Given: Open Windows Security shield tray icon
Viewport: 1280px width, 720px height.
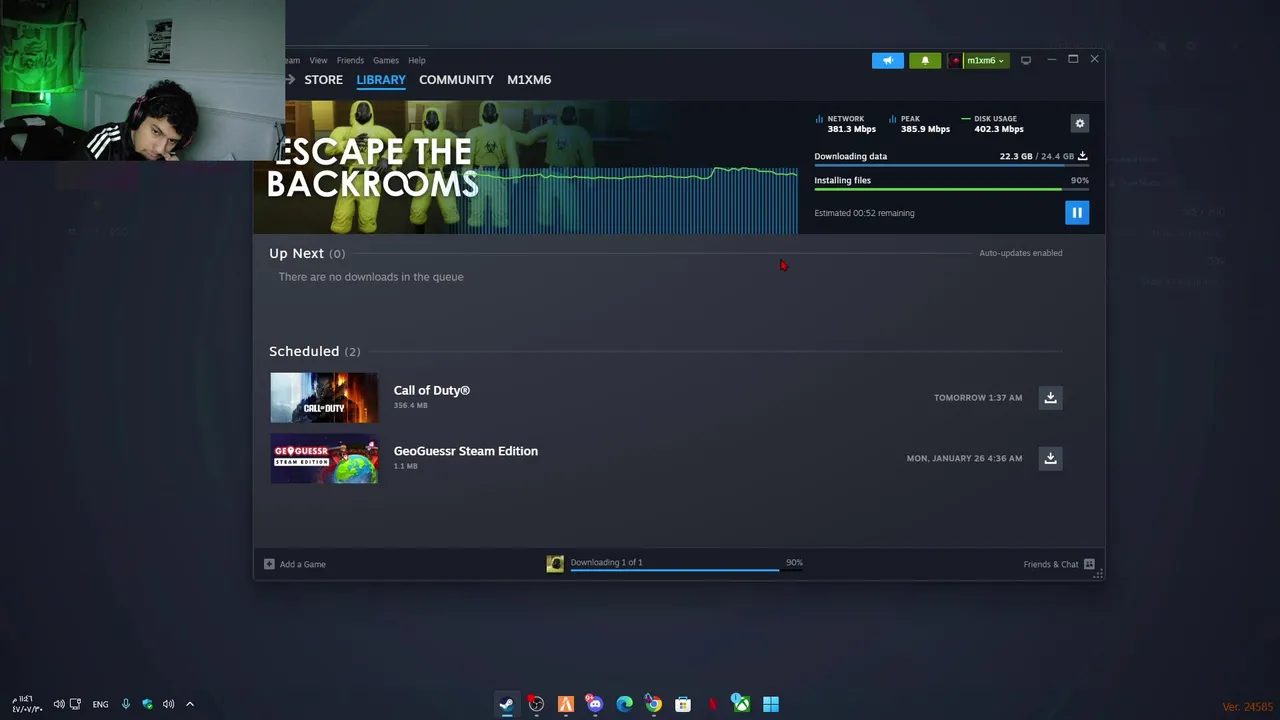Looking at the screenshot, I should [147, 704].
